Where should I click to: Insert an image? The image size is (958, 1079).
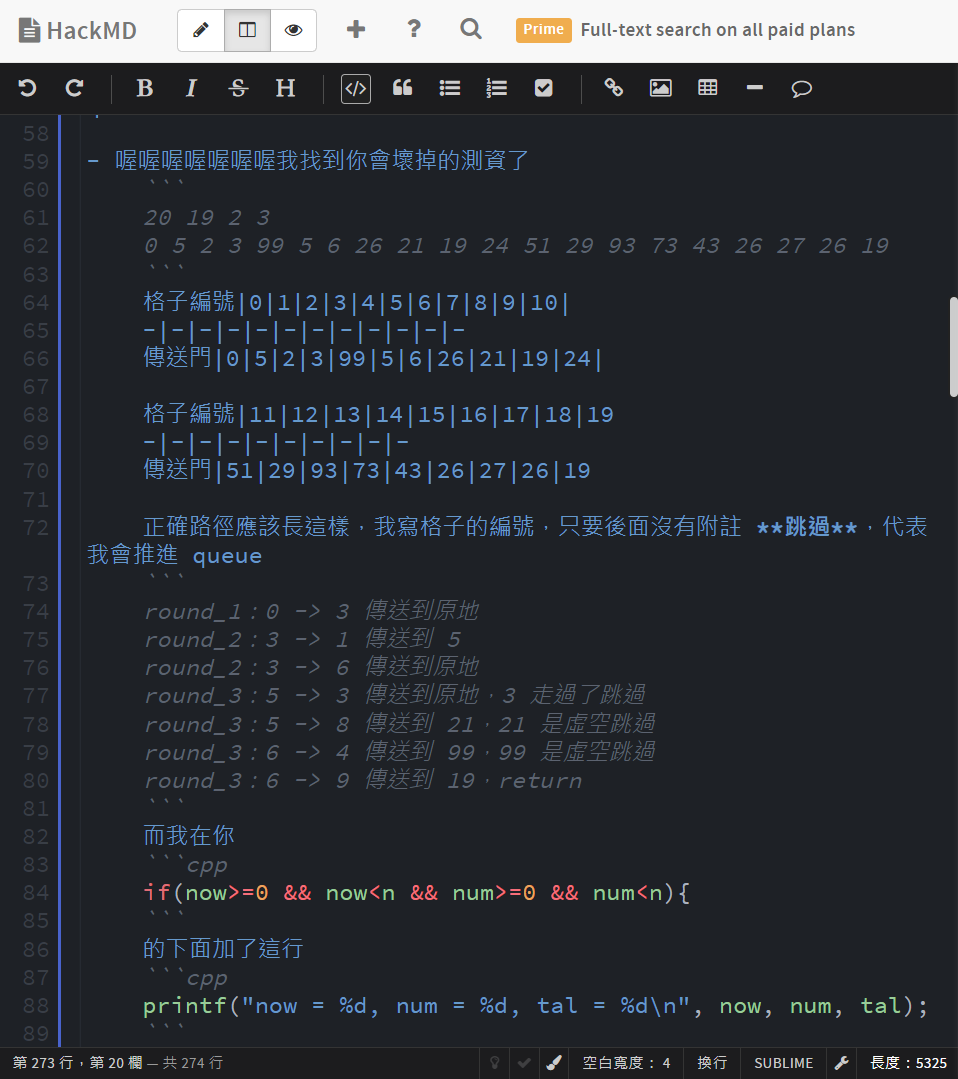click(661, 88)
